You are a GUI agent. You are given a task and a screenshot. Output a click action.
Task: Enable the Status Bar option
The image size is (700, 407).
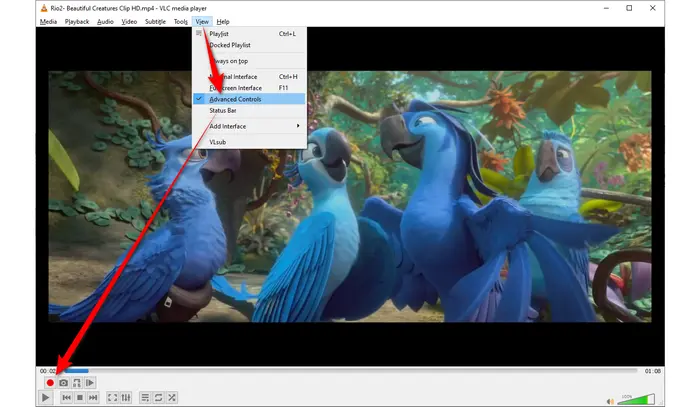(249, 111)
